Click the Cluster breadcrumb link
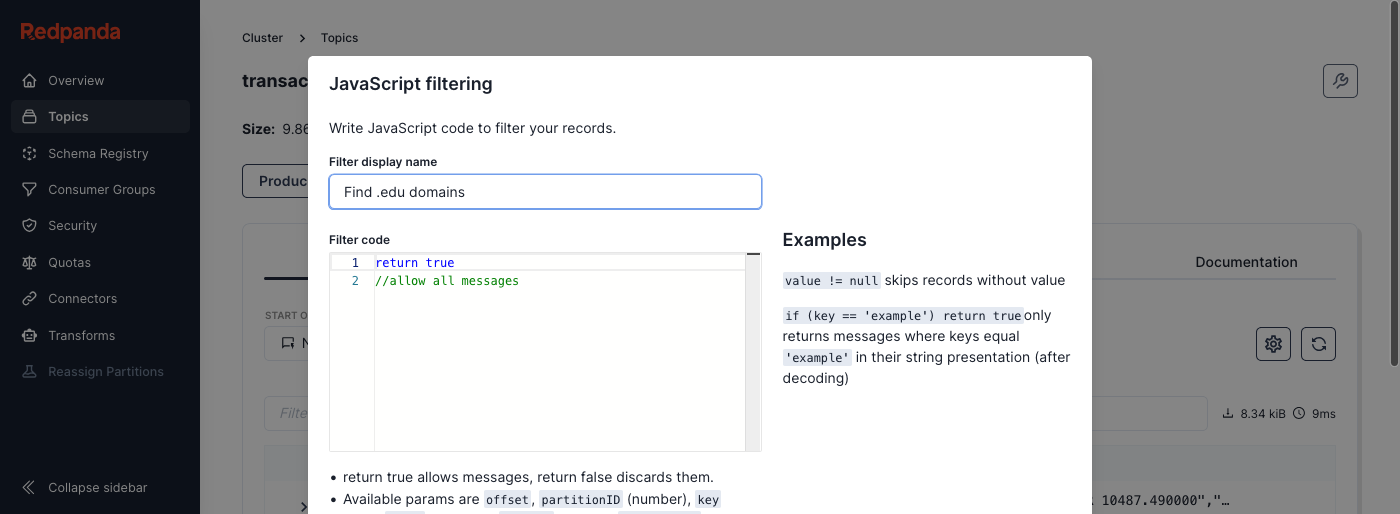This screenshot has width=1400, height=514. pos(262,38)
